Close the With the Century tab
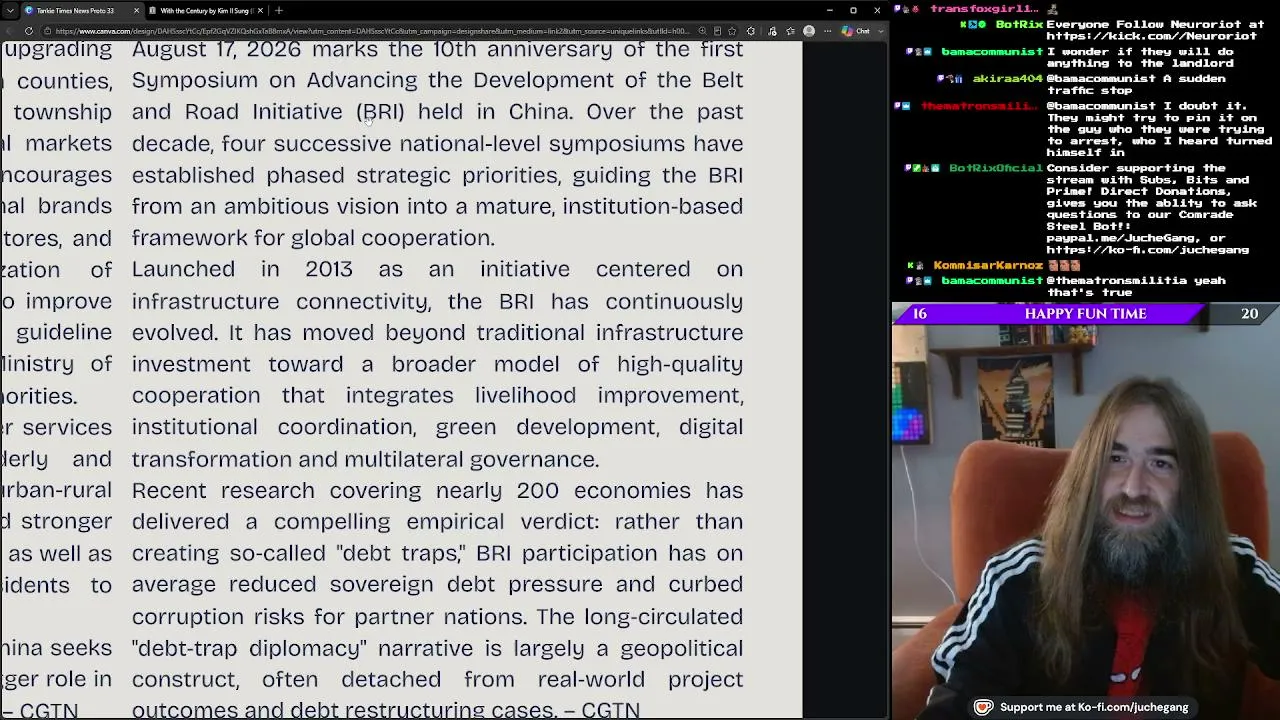This screenshot has width=1280, height=720. 260,10
